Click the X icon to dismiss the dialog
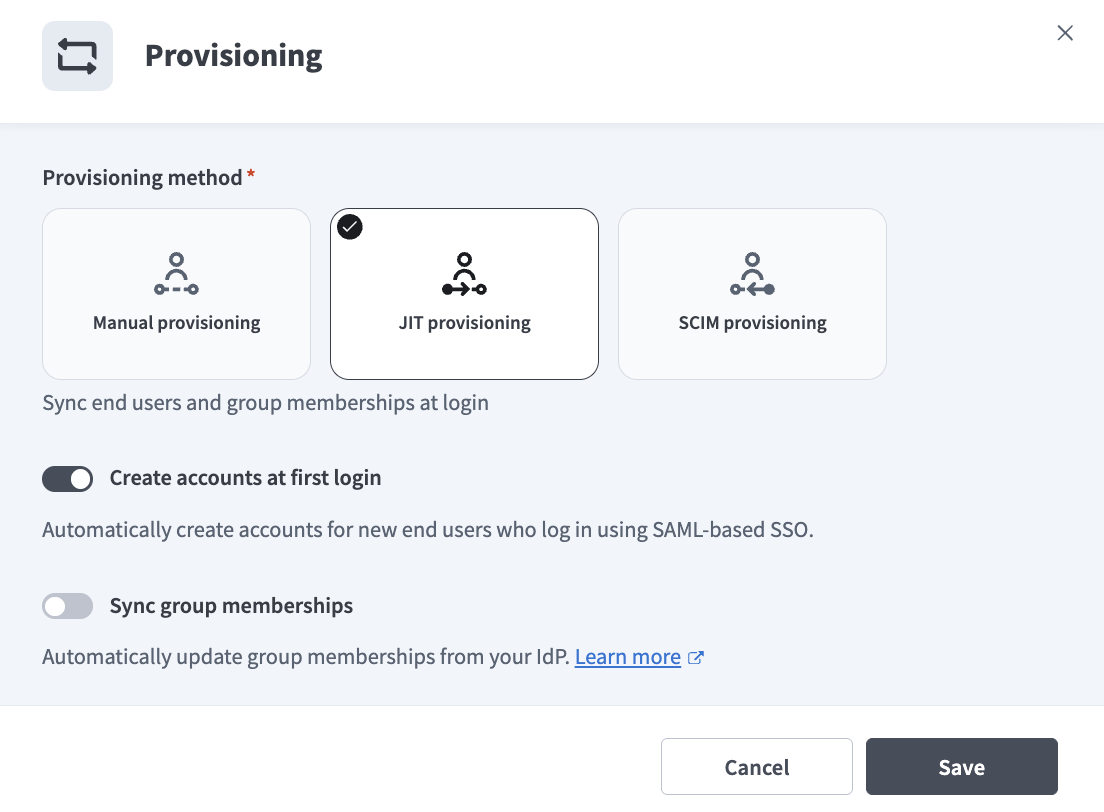 coord(1065,33)
